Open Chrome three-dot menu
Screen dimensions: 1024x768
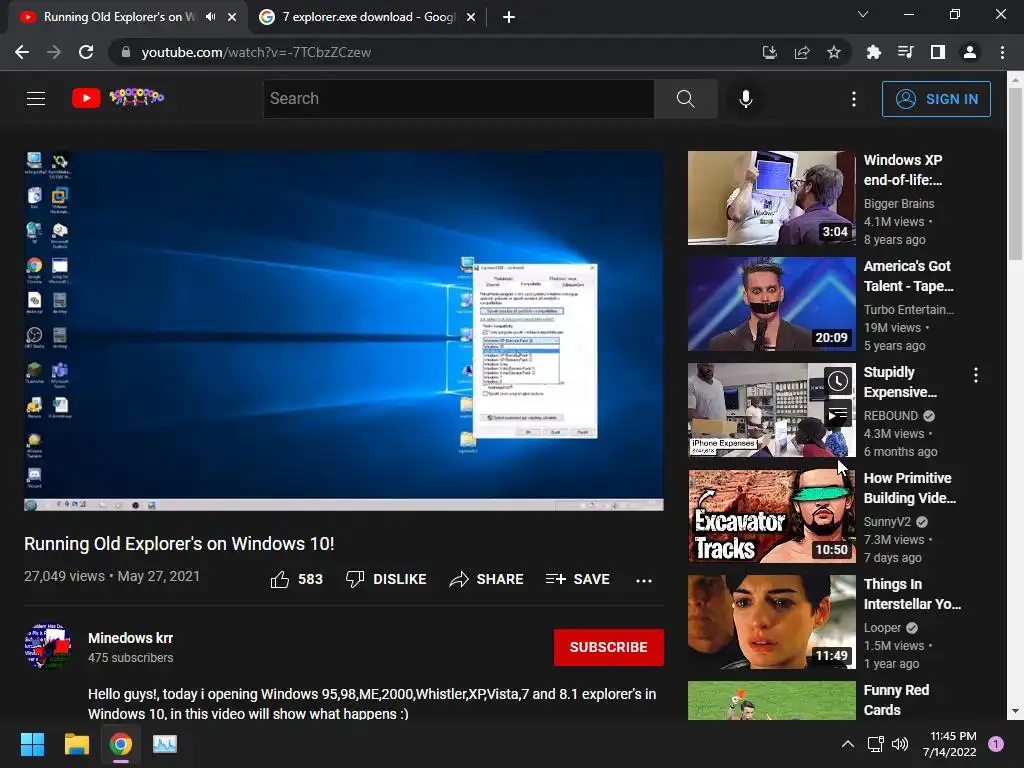point(1002,52)
